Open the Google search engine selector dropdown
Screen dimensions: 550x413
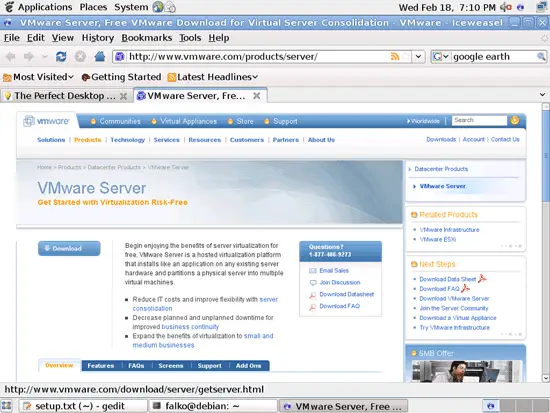pyautogui.click(x=441, y=56)
